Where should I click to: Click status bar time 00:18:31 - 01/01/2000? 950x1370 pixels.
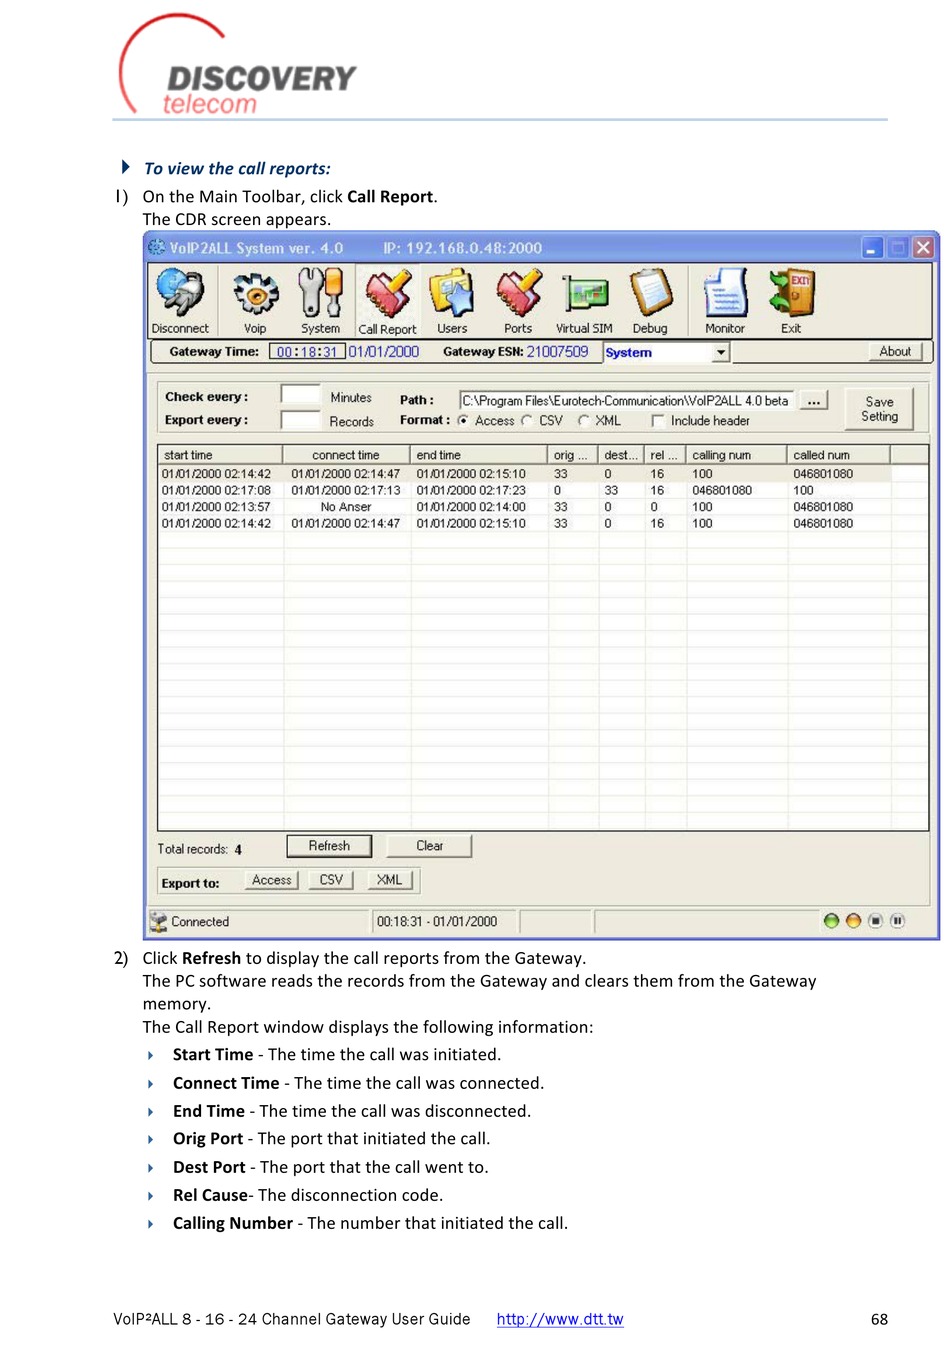click(437, 921)
